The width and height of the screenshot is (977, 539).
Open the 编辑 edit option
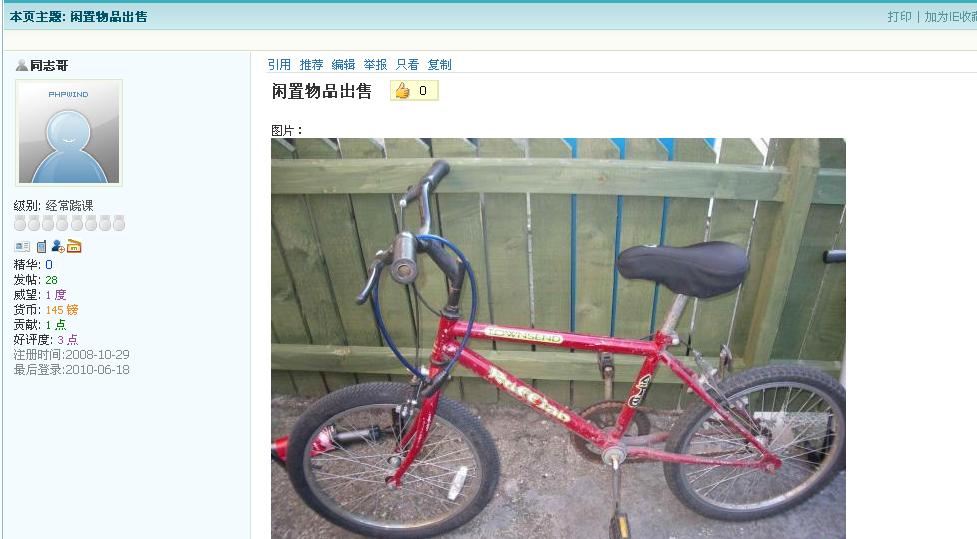point(343,64)
